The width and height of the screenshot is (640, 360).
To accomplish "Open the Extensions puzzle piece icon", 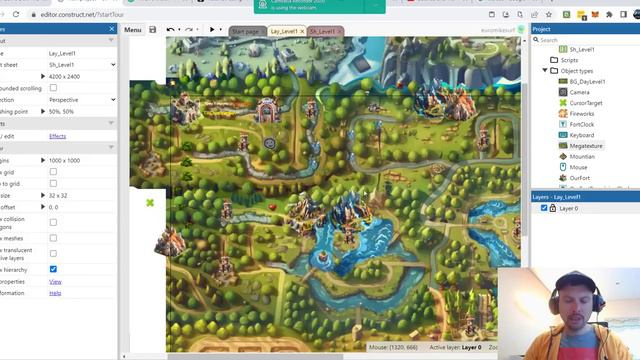I will (609, 14).
